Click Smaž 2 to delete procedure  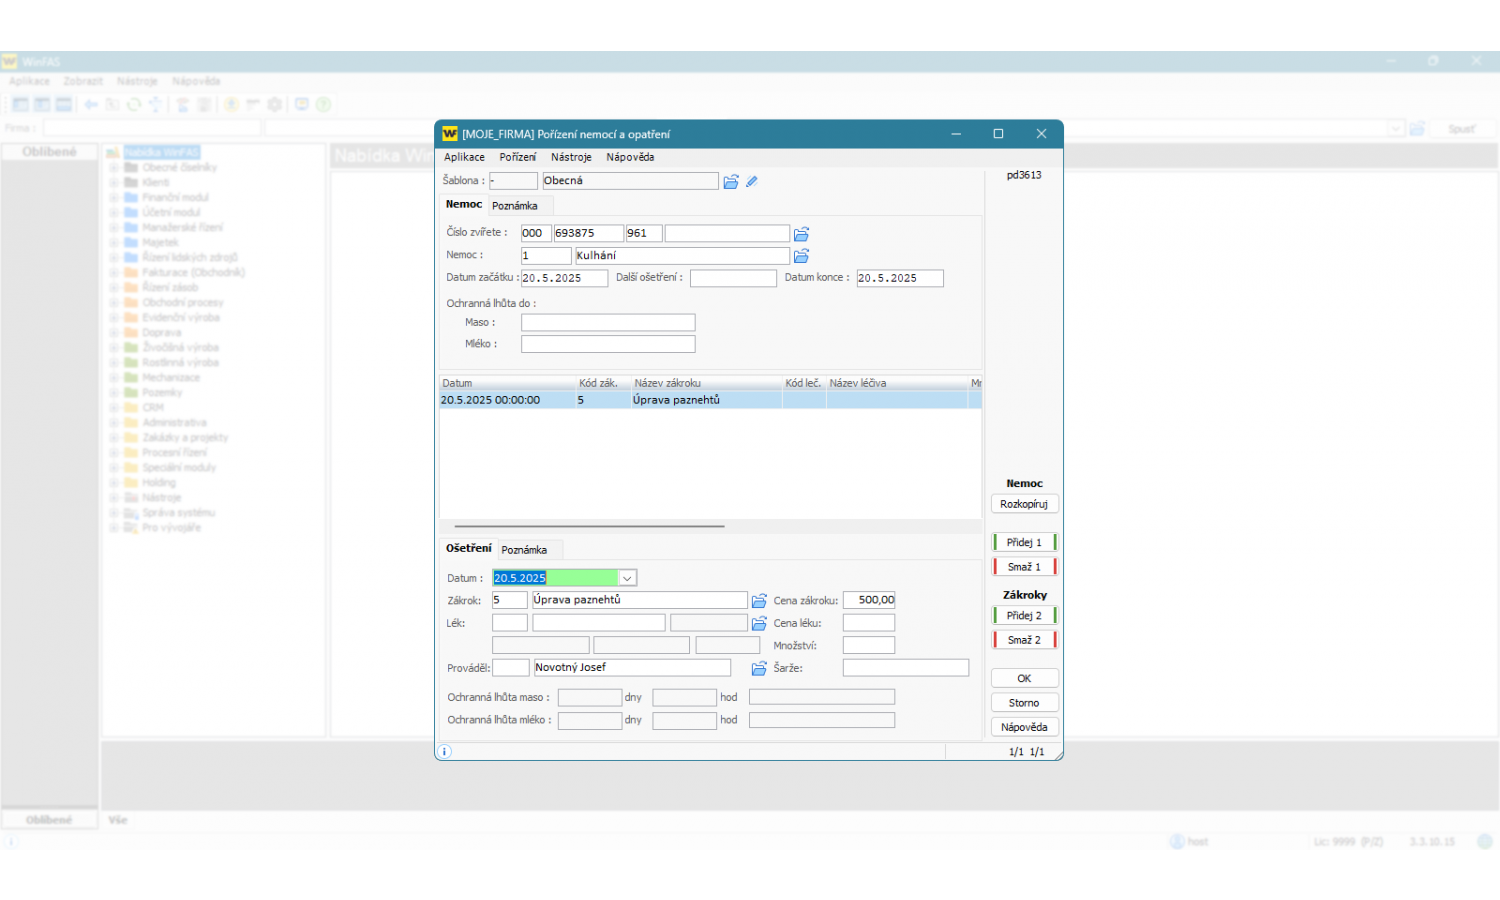pyautogui.click(x=1024, y=640)
